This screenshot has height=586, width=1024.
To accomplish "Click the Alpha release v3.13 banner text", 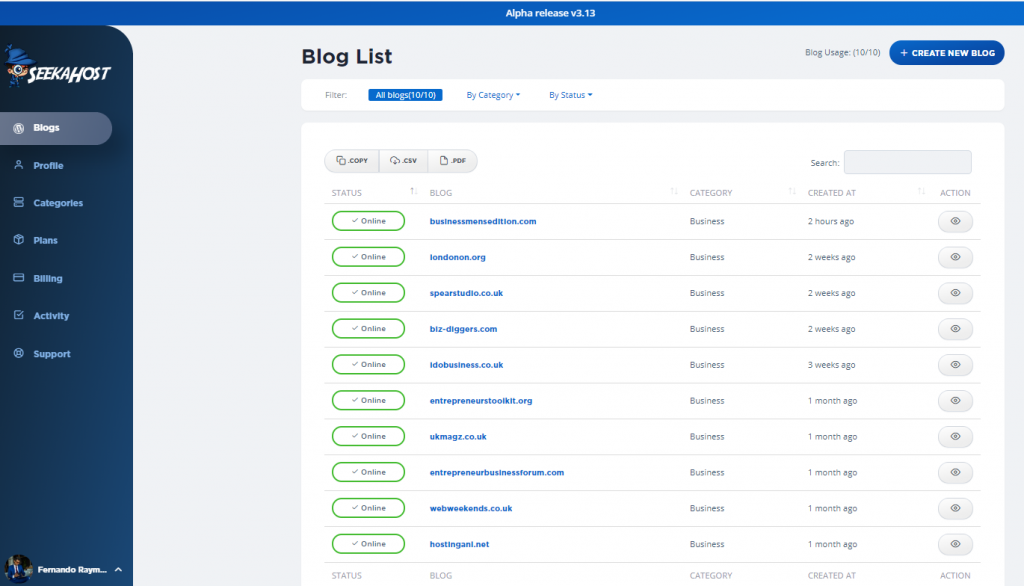I will (x=550, y=13).
